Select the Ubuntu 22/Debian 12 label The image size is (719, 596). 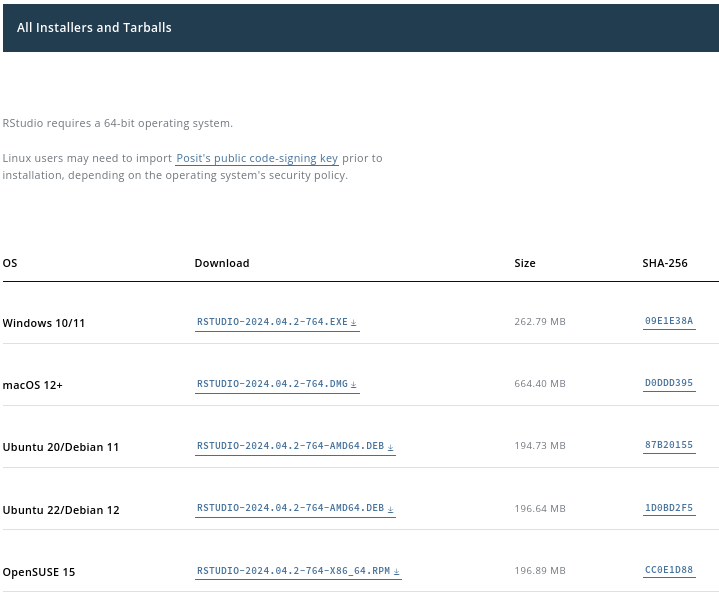click(x=61, y=510)
